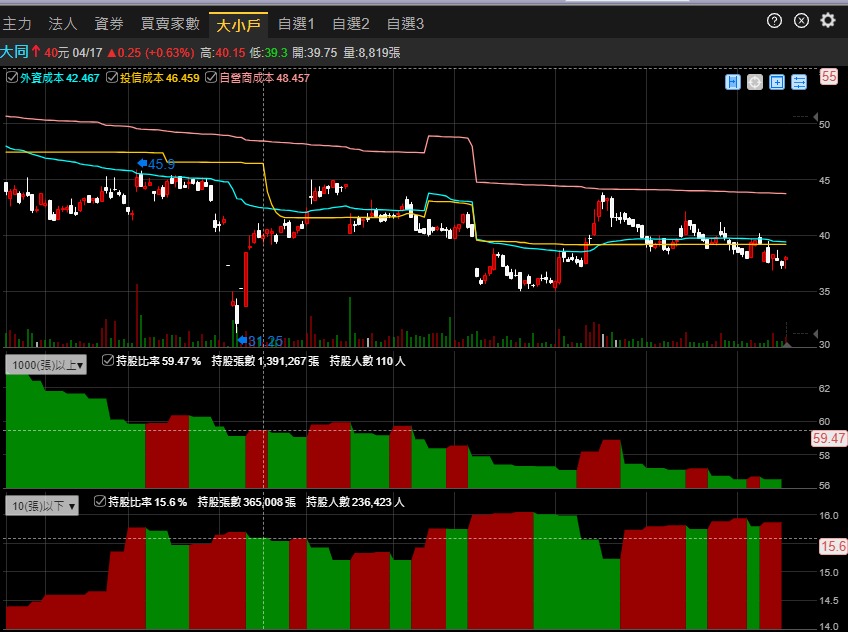Open the help question mark icon
Image resolution: width=848 pixels, height=632 pixels.
point(774,21)
